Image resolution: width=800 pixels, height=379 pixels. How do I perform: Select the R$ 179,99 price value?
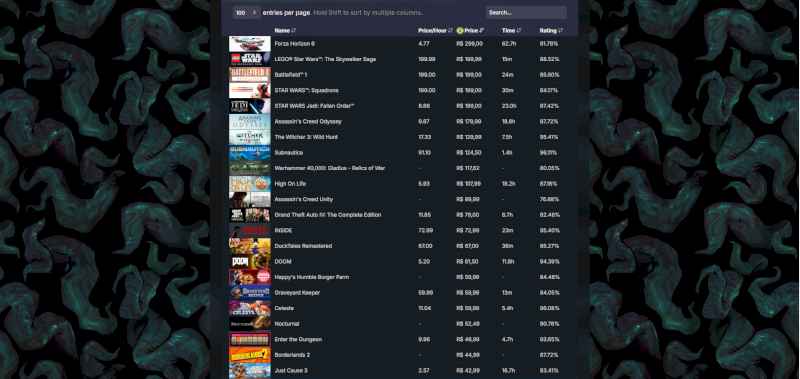[469, 121]
